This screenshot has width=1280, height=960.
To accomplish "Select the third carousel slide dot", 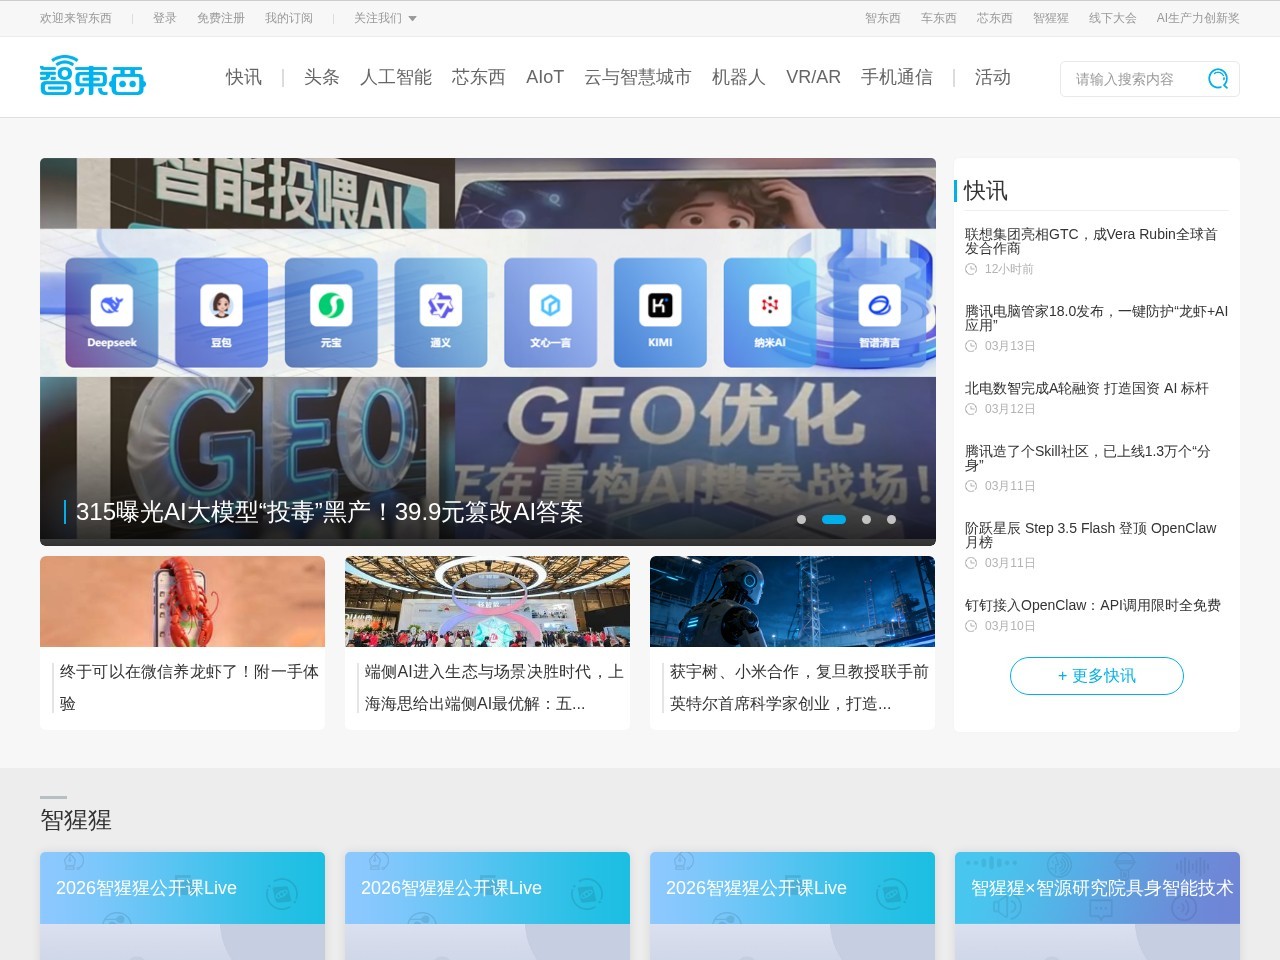I will pyautogui.click(x=866, y=519).
